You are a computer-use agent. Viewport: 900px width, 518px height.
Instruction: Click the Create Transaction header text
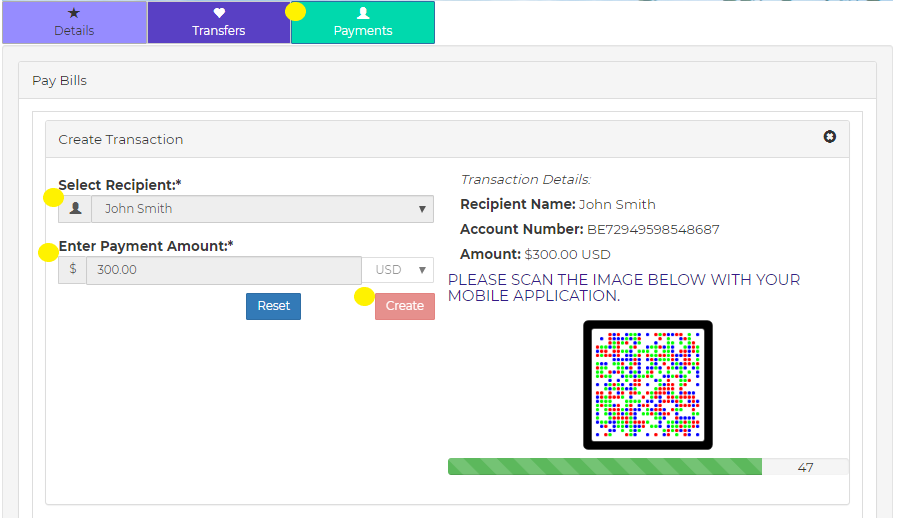click(121, 140)
